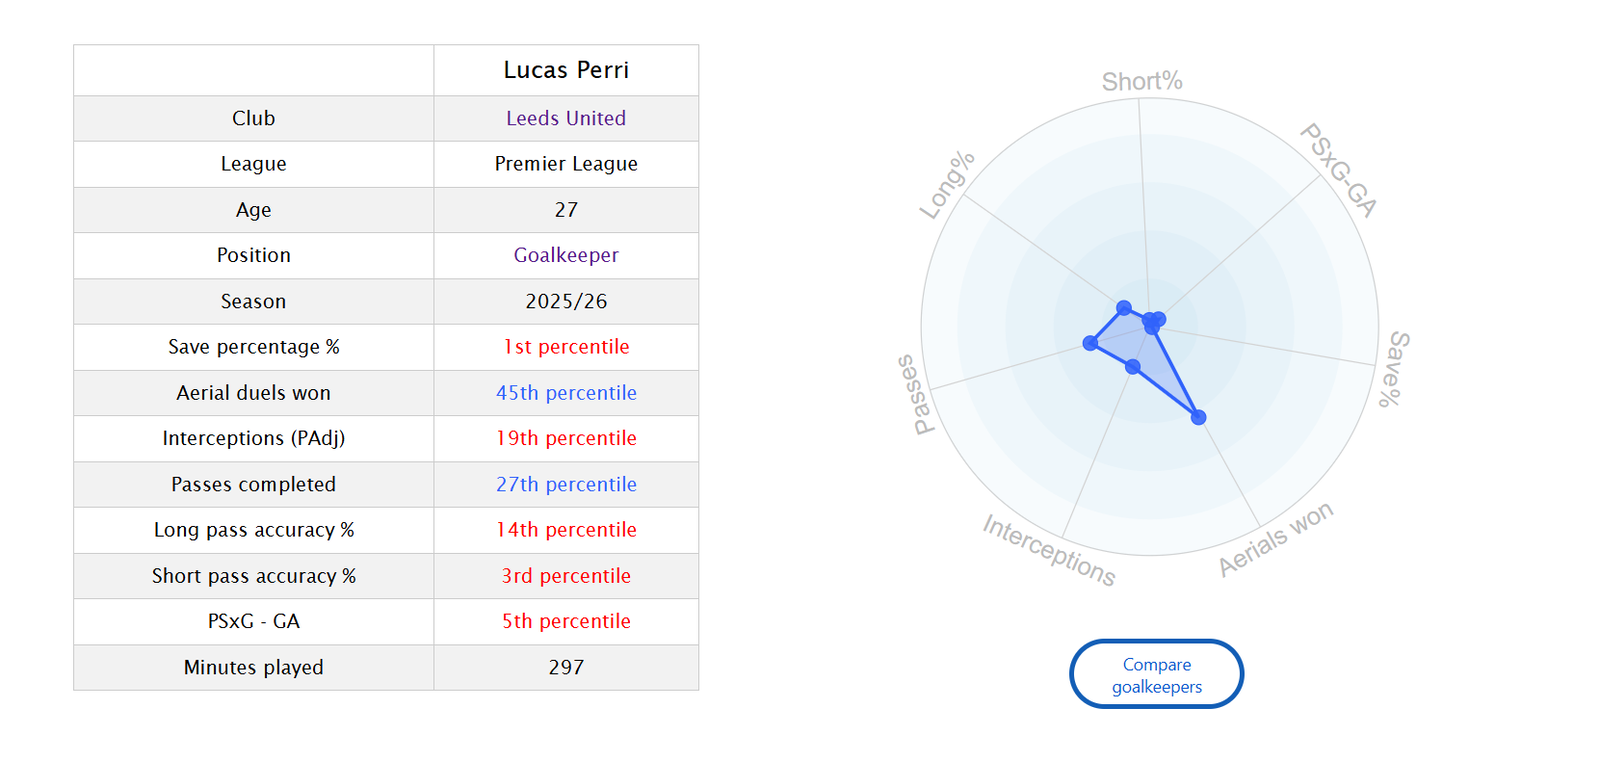Image resolution: width=1600 pixels, height=761 pixels.
Task: Click the 2025/26 season cell
Action: click(x=566, y=301)
